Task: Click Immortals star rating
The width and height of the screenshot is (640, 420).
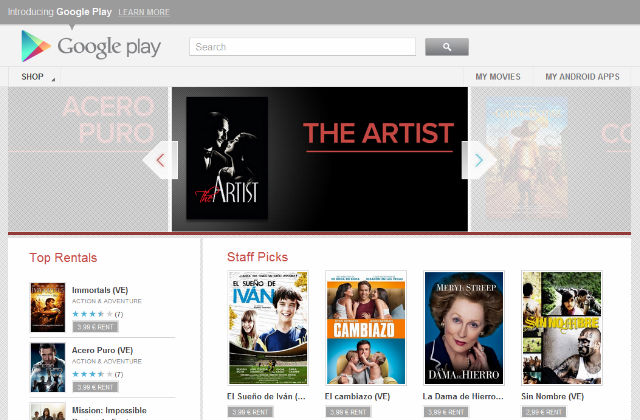Action: click(x=92, y=314)
